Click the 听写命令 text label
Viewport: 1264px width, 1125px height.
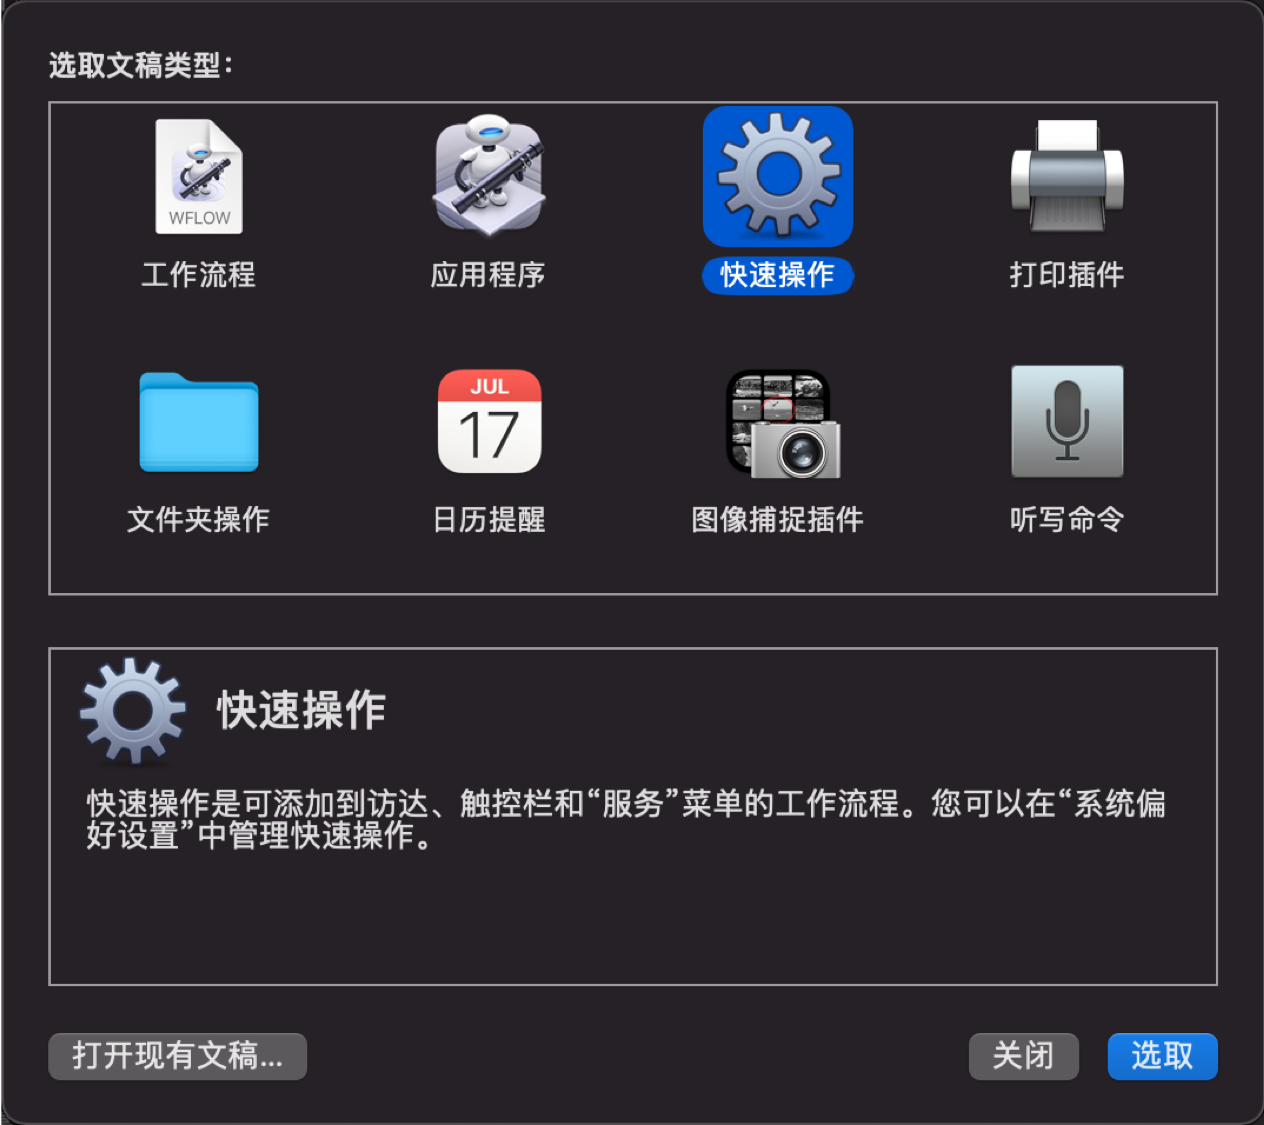tap(1067, 519)
